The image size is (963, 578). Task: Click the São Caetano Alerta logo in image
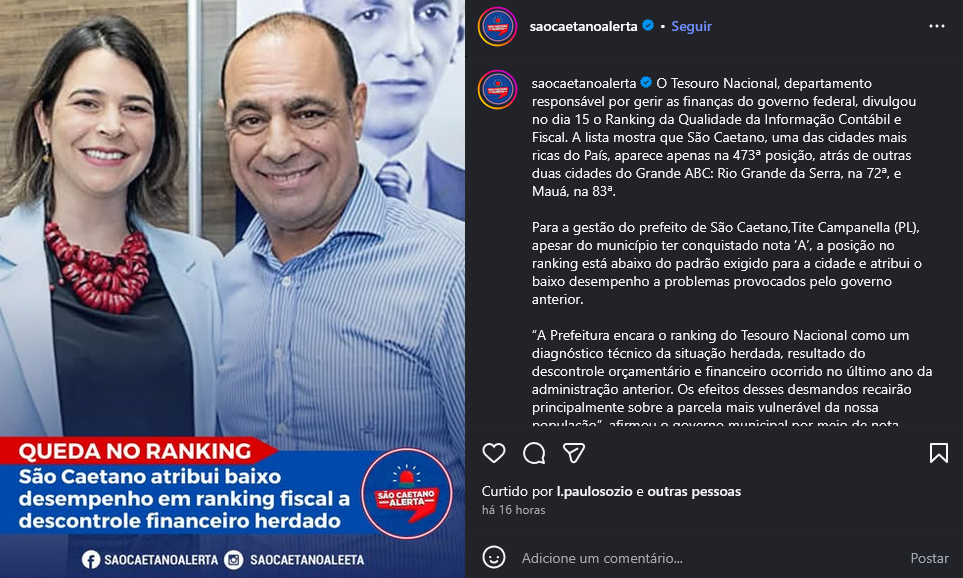[407, 493]
